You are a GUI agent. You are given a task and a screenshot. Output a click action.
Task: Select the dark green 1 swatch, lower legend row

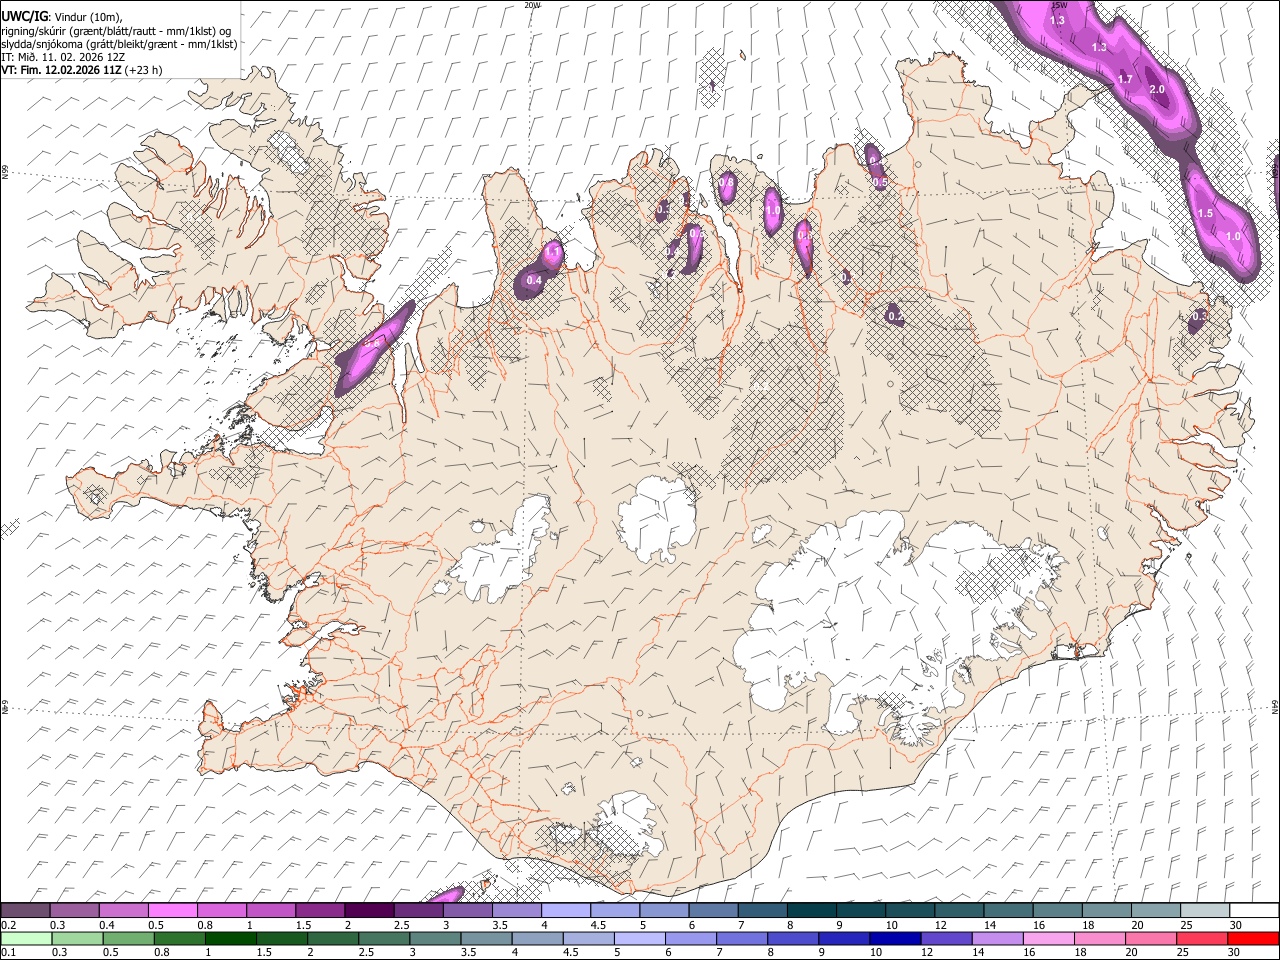[x=231, y=938]
